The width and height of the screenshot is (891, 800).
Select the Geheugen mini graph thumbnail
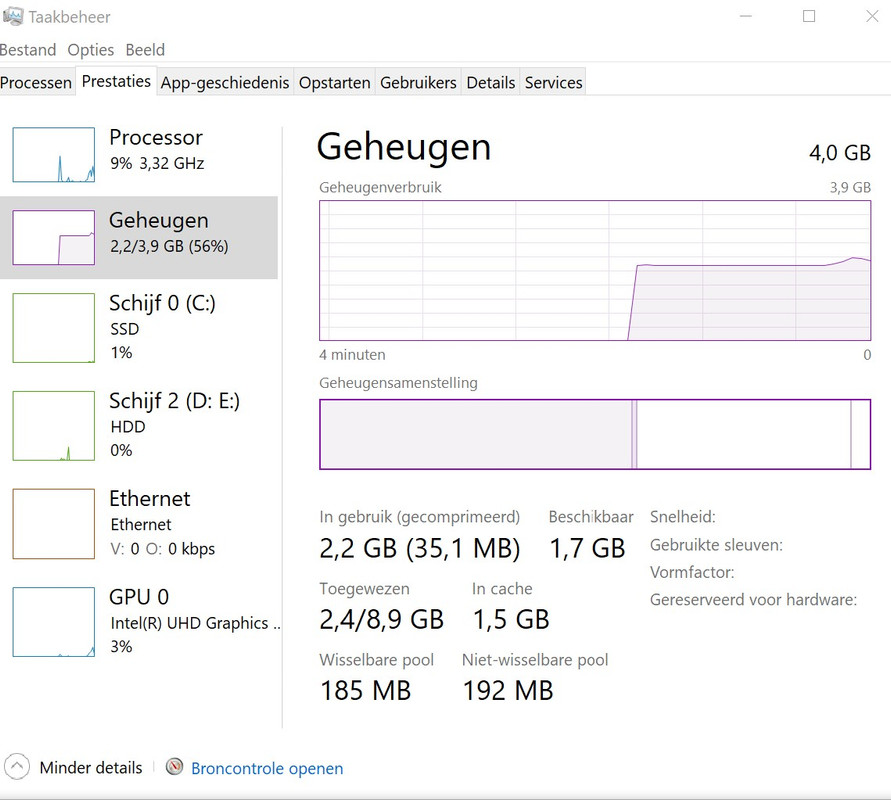click(x=54, y=237)
